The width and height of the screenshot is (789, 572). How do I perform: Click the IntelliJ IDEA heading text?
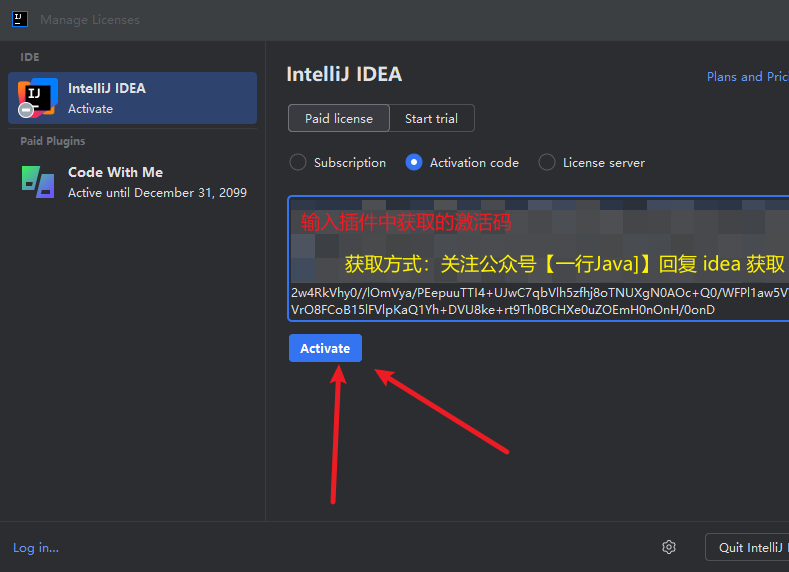344,74
